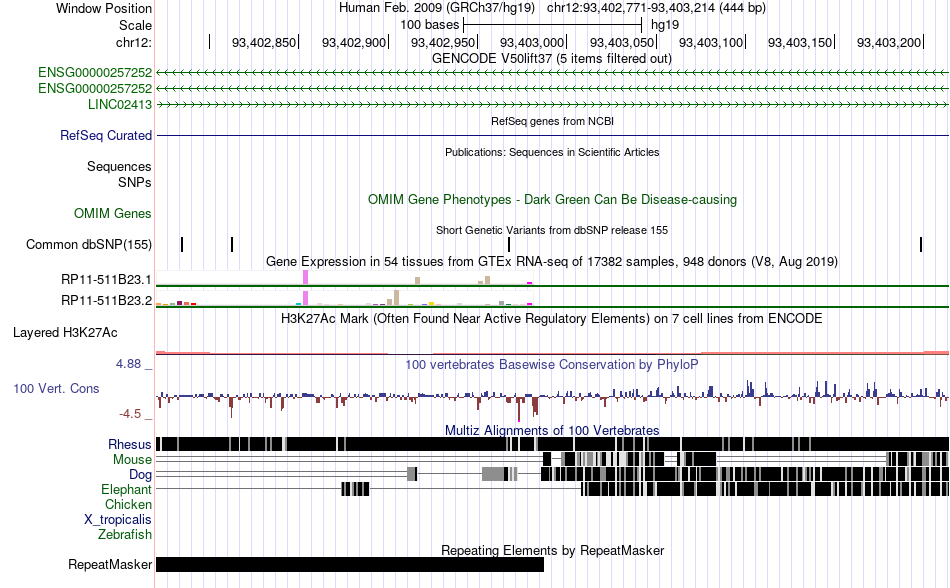Click the Rhesus alignment label
The image size is (950, 588).
(130, 444)
